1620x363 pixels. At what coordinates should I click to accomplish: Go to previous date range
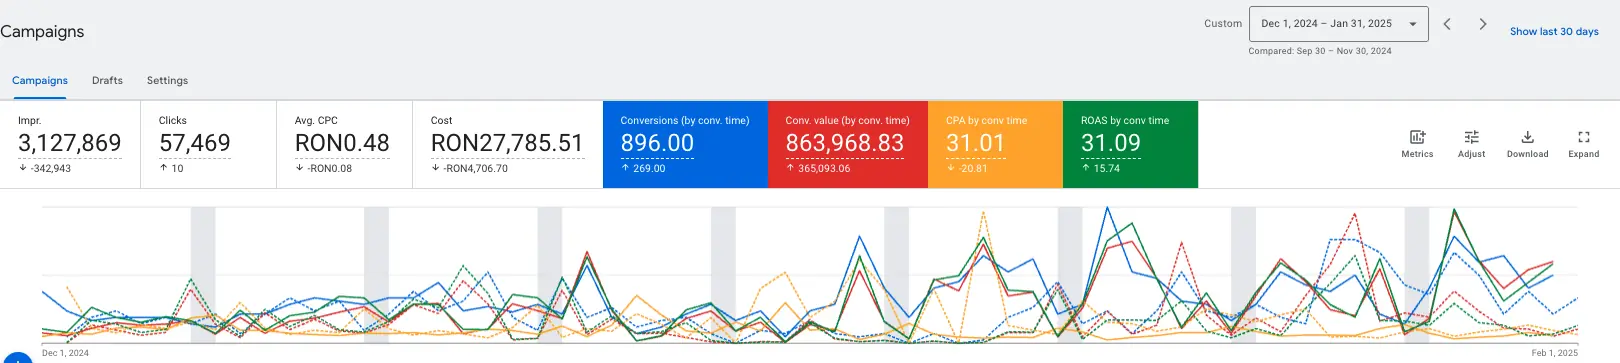[1447, 24]
